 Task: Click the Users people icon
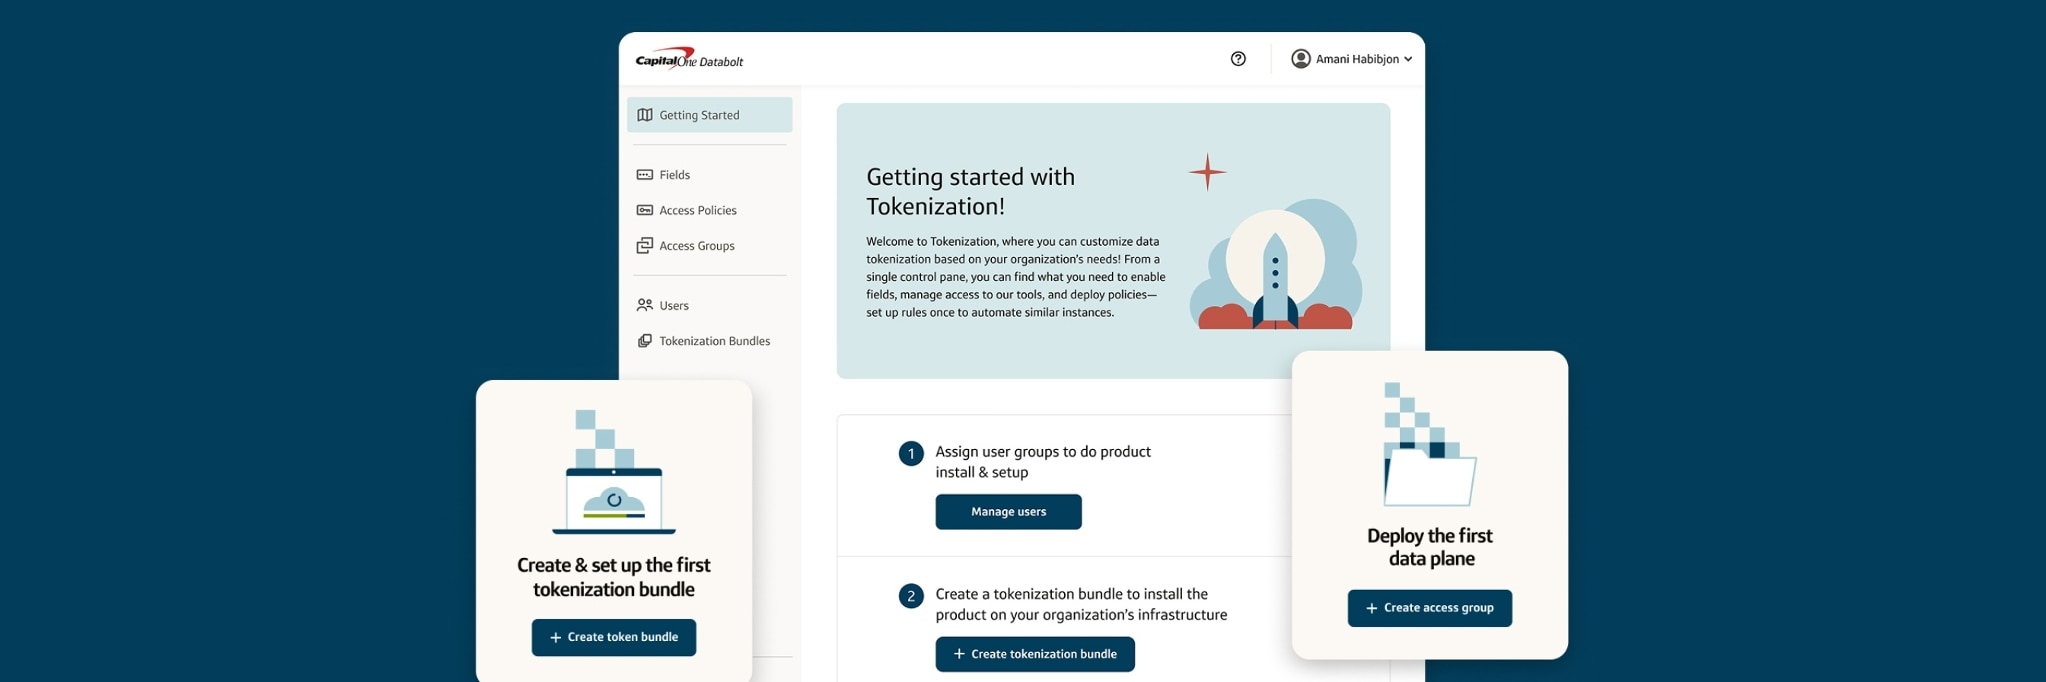pyautogui.click(x=645, y=305)
